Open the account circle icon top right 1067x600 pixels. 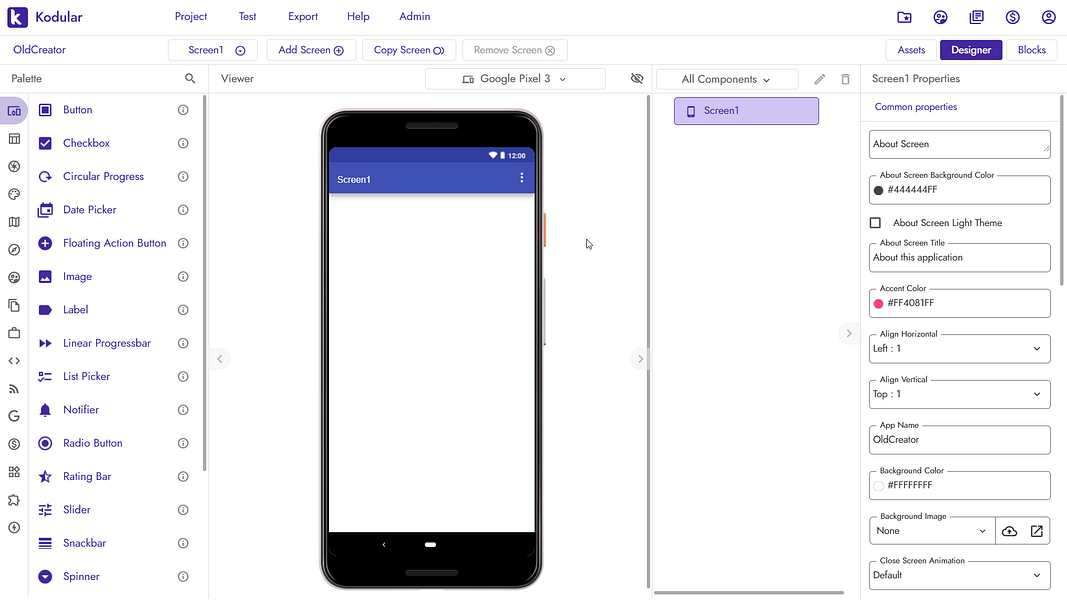[x=1048, y=16]
